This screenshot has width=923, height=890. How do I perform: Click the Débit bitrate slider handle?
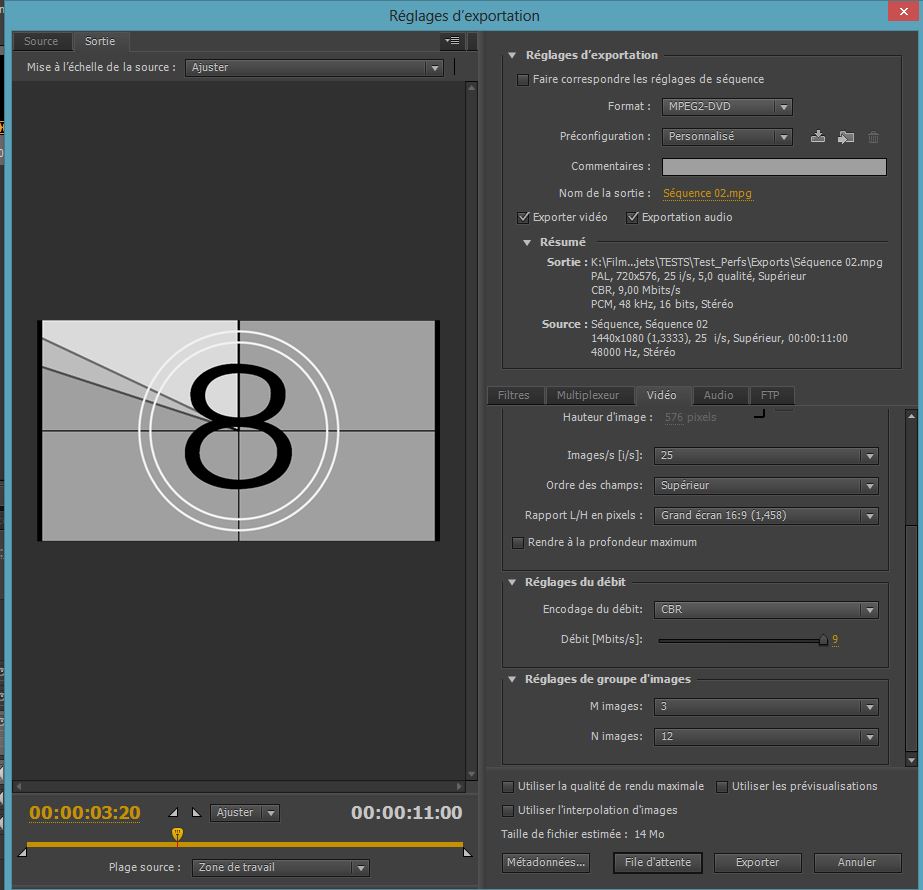(823, 640)
